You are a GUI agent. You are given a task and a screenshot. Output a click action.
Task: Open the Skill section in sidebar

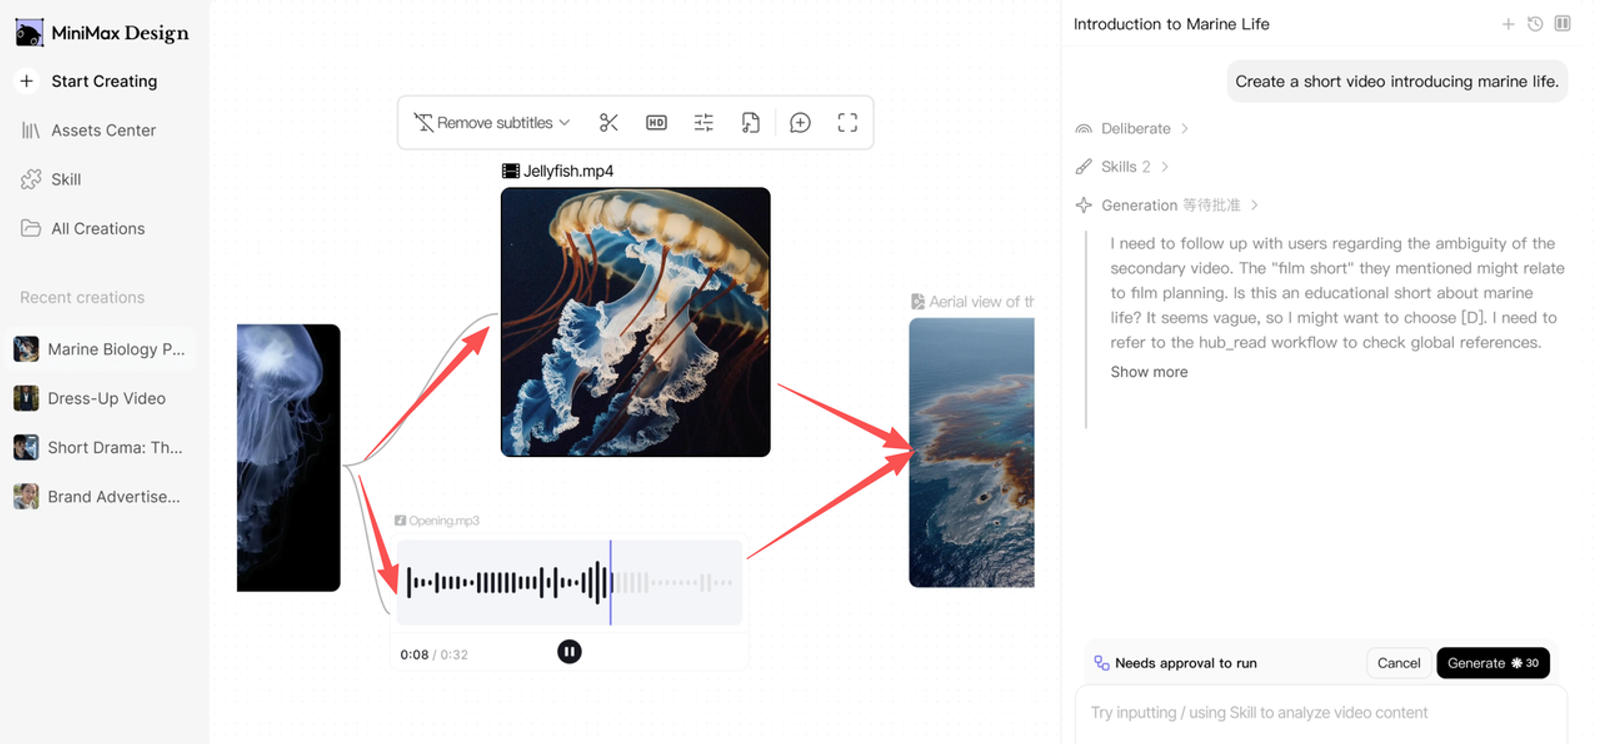[66, 179]
